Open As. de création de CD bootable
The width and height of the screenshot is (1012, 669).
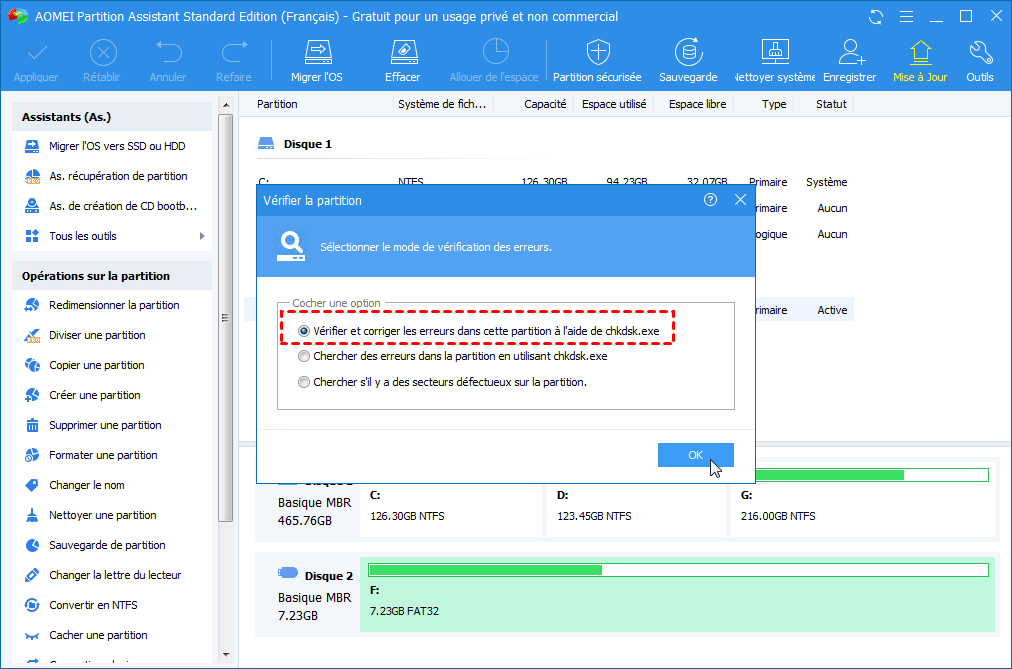click(x=111, y=206)
